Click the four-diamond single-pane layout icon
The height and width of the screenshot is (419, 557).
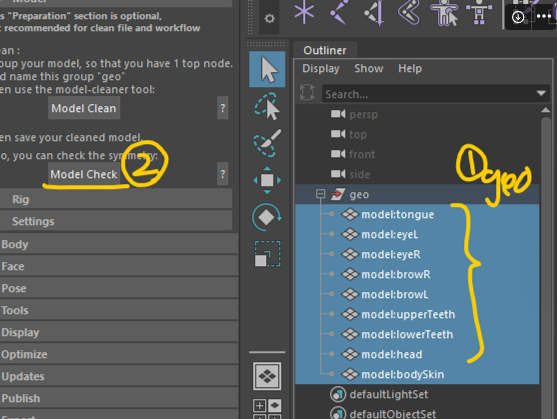coord(267,376)
